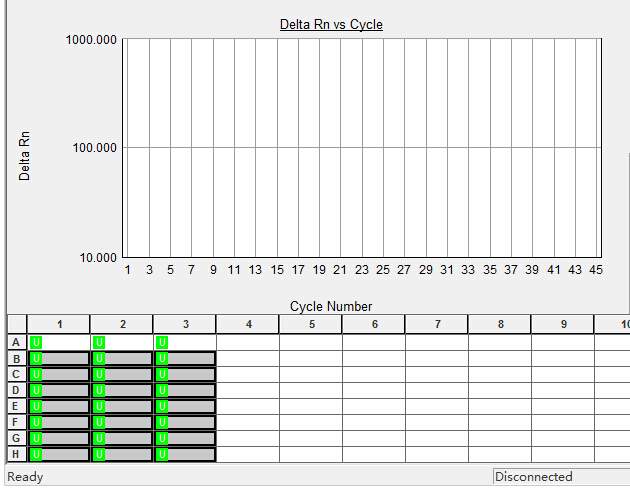Select plate column 7 header

pyautogui.click(x=437, y=324)
